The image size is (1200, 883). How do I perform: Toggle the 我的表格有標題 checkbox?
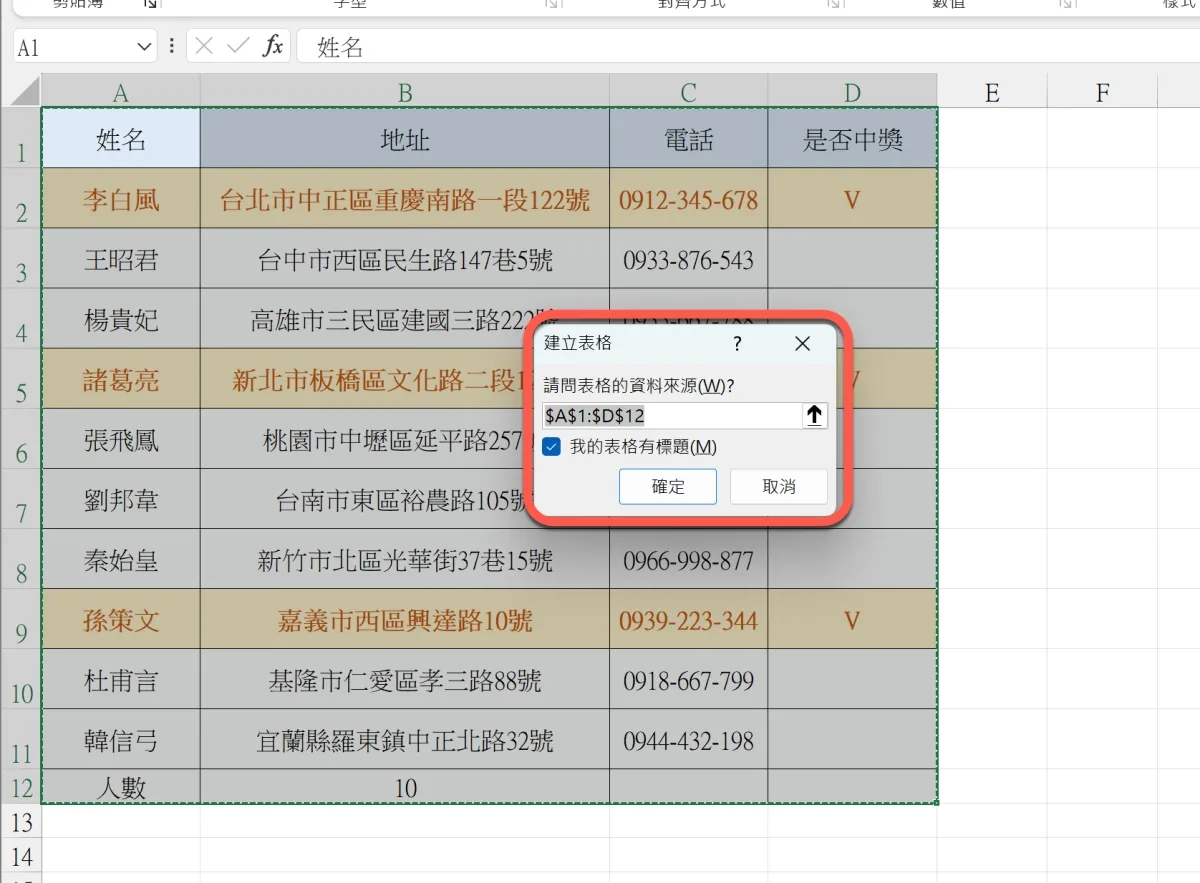[x=551, y=447]
